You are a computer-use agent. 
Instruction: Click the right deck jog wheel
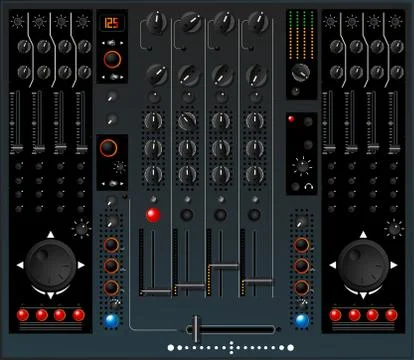(x=363, y=265)
